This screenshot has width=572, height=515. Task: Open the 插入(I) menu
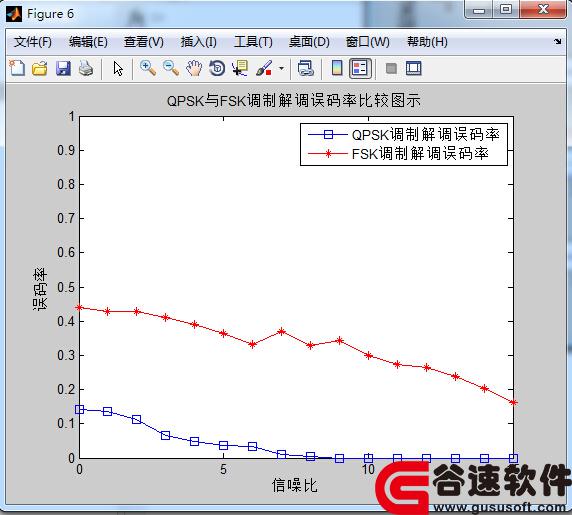click(198, 42)
